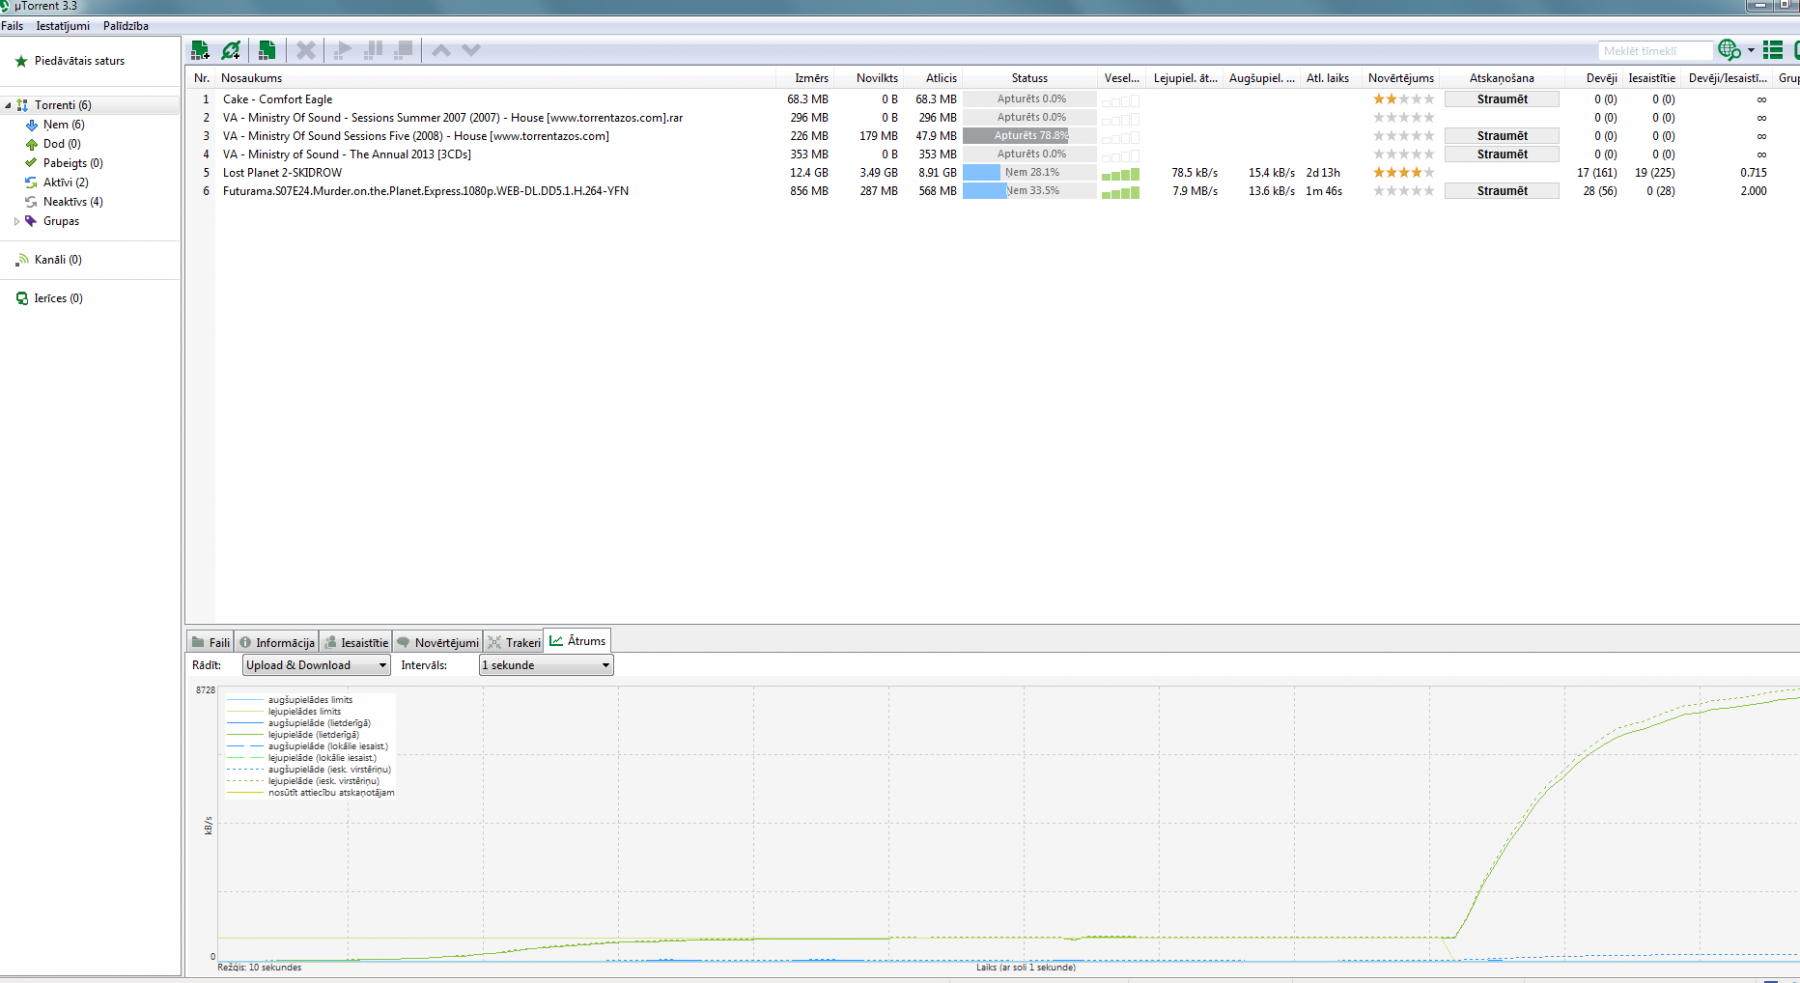Move torrent up the queue with the up arrow
This screenshot has width=1800, height=983.
tap(441, 50)
